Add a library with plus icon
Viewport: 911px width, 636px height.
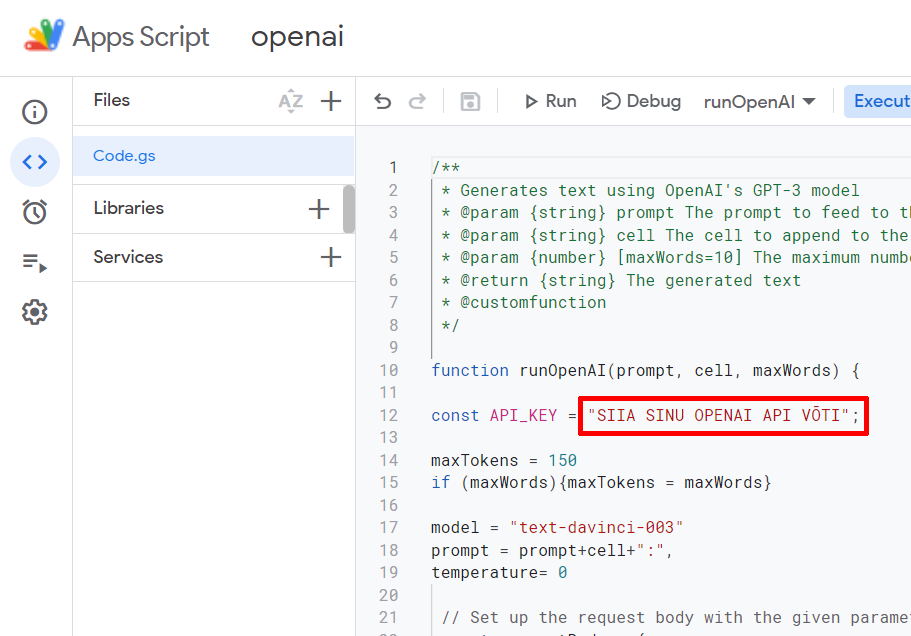(319, 209)
